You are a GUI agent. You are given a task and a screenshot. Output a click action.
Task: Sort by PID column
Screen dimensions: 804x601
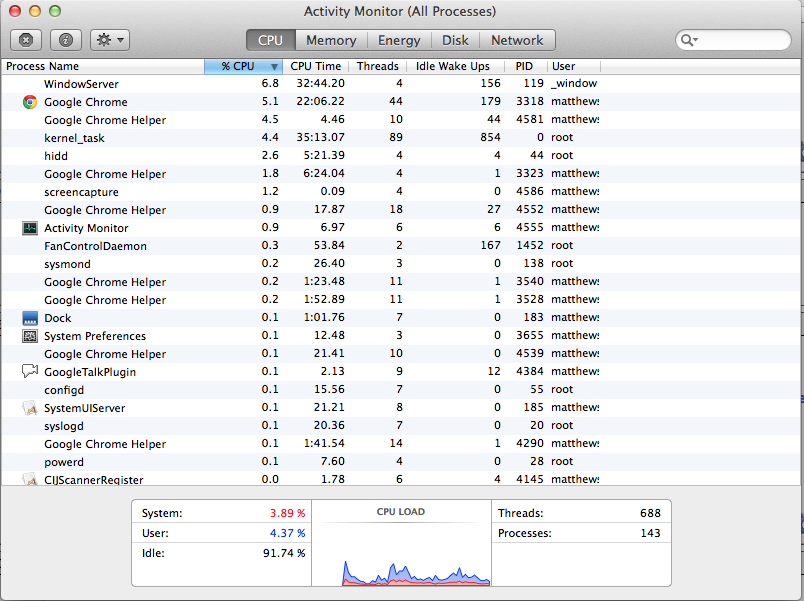coord(524,66)
